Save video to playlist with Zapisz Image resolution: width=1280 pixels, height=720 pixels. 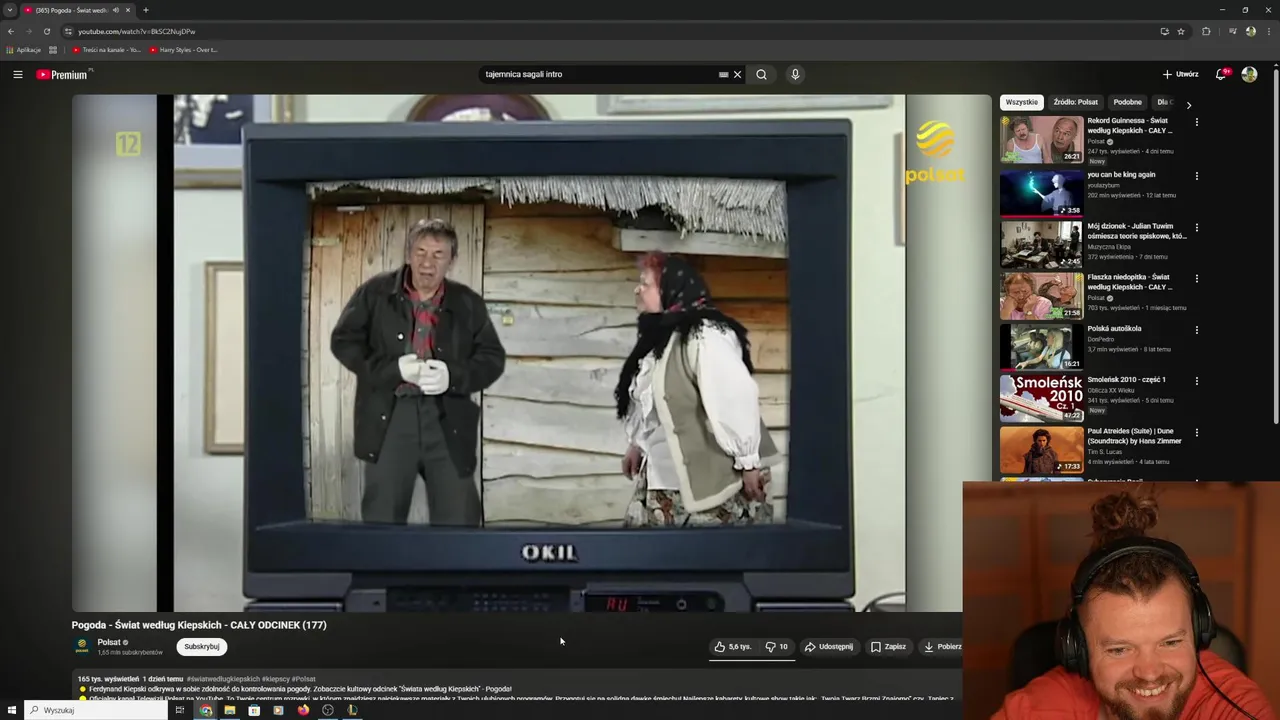point(888,647)
